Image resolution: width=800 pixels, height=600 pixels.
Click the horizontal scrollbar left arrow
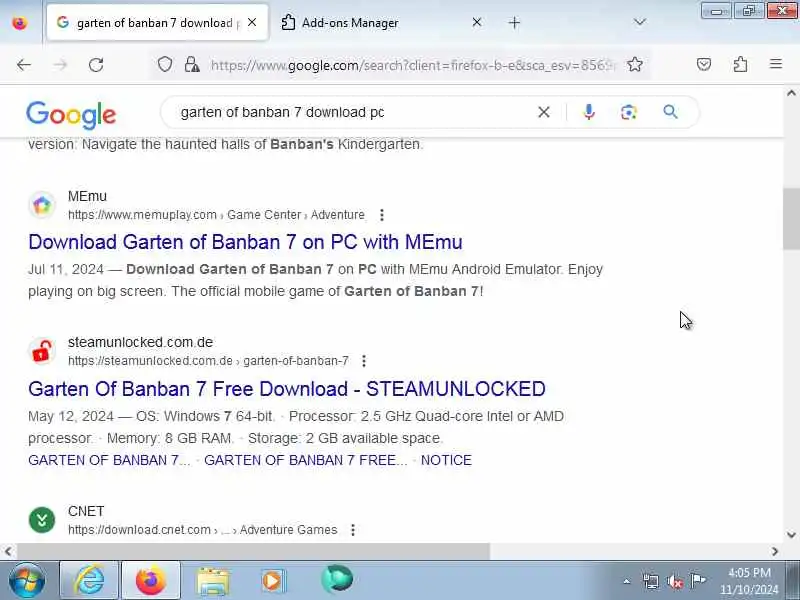(x=8, y=552)
